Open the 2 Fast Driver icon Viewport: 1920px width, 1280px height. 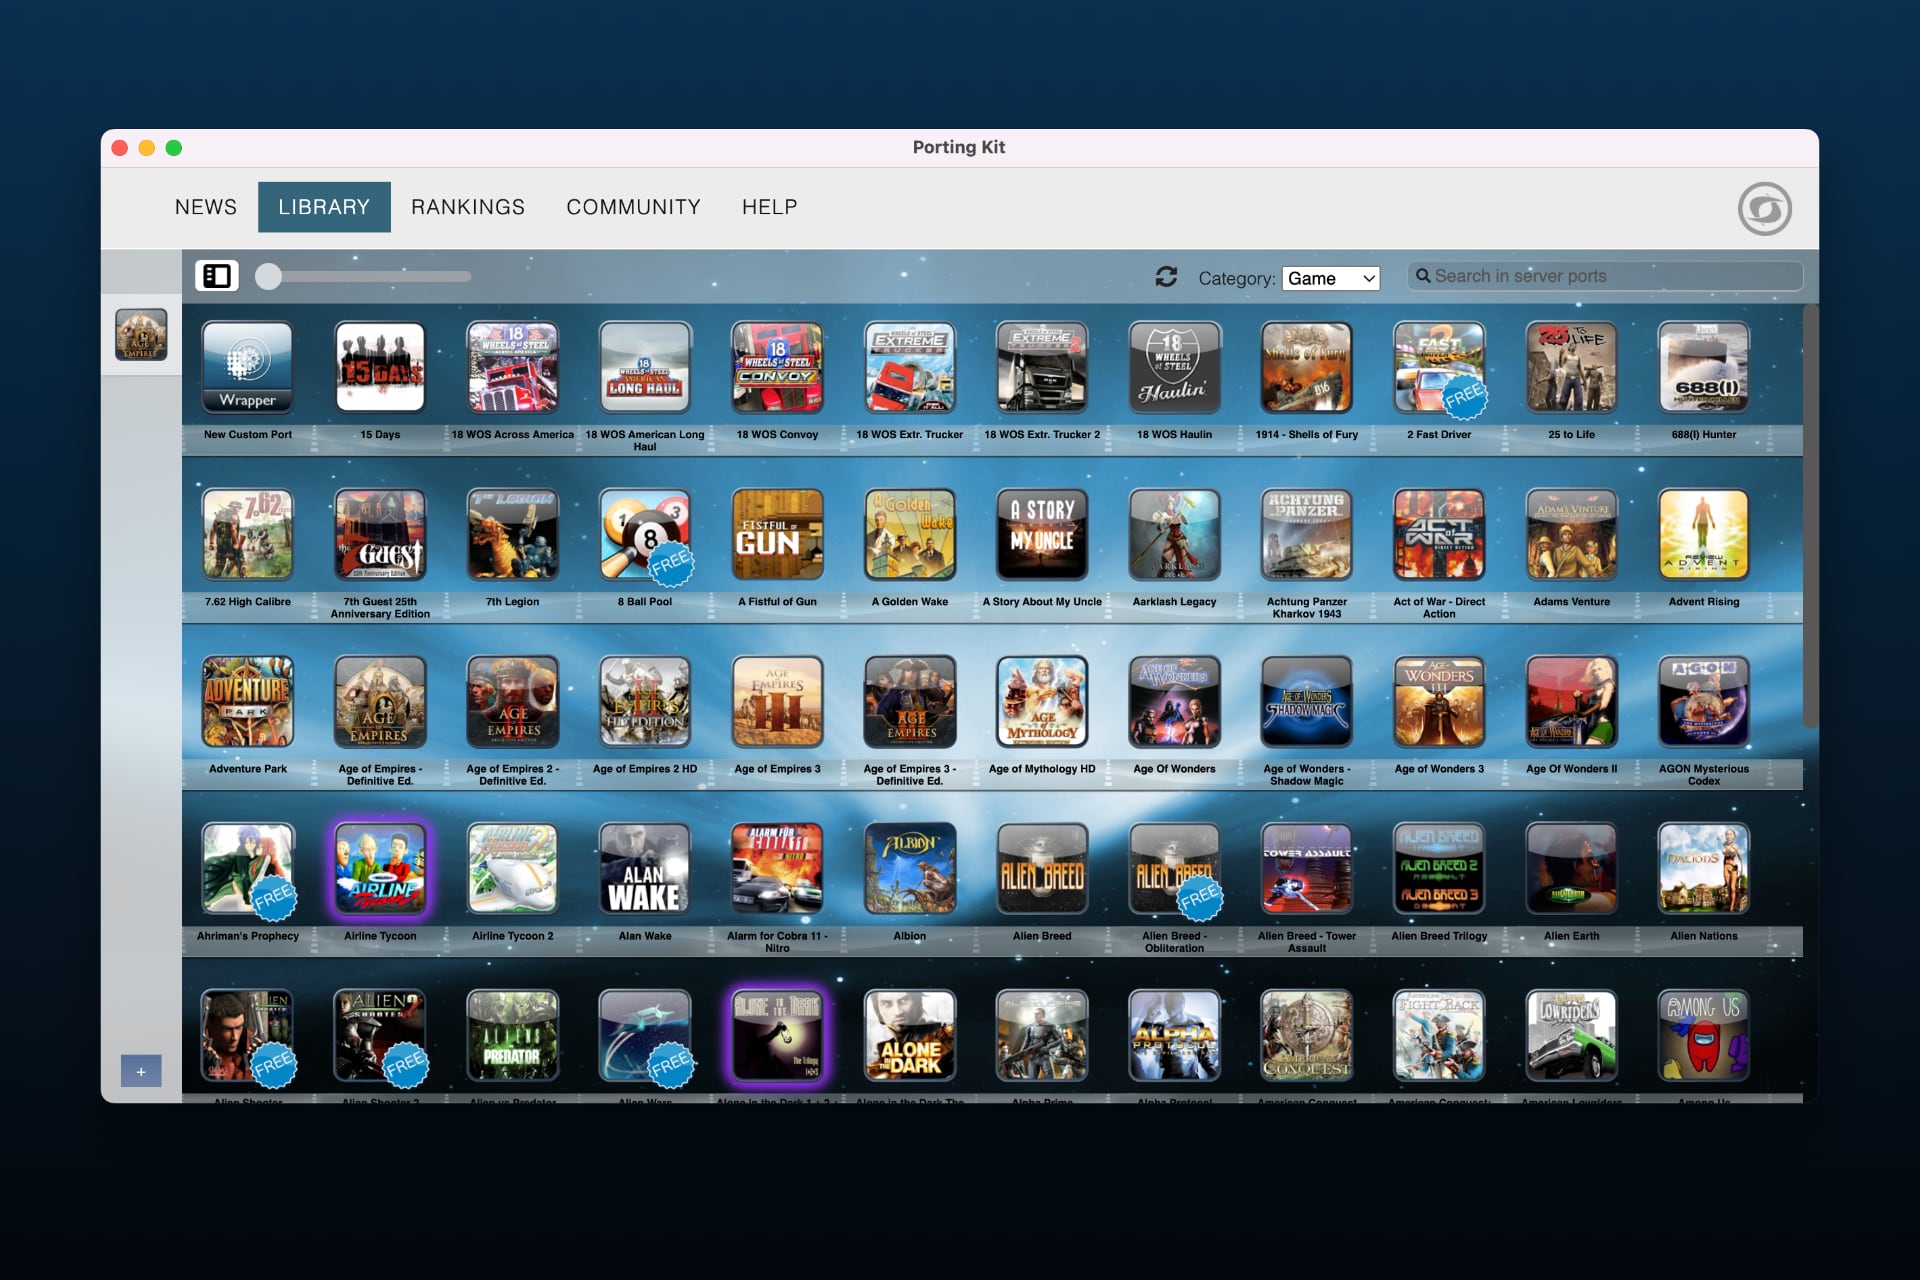(x=1439, y=367)
